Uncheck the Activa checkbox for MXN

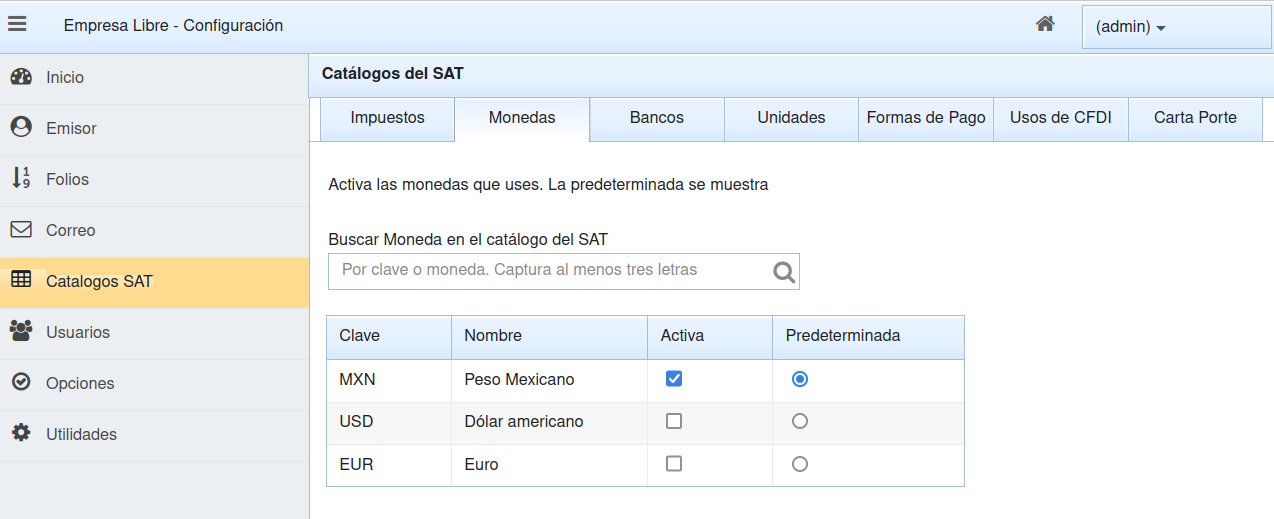[x=674, y=379]
